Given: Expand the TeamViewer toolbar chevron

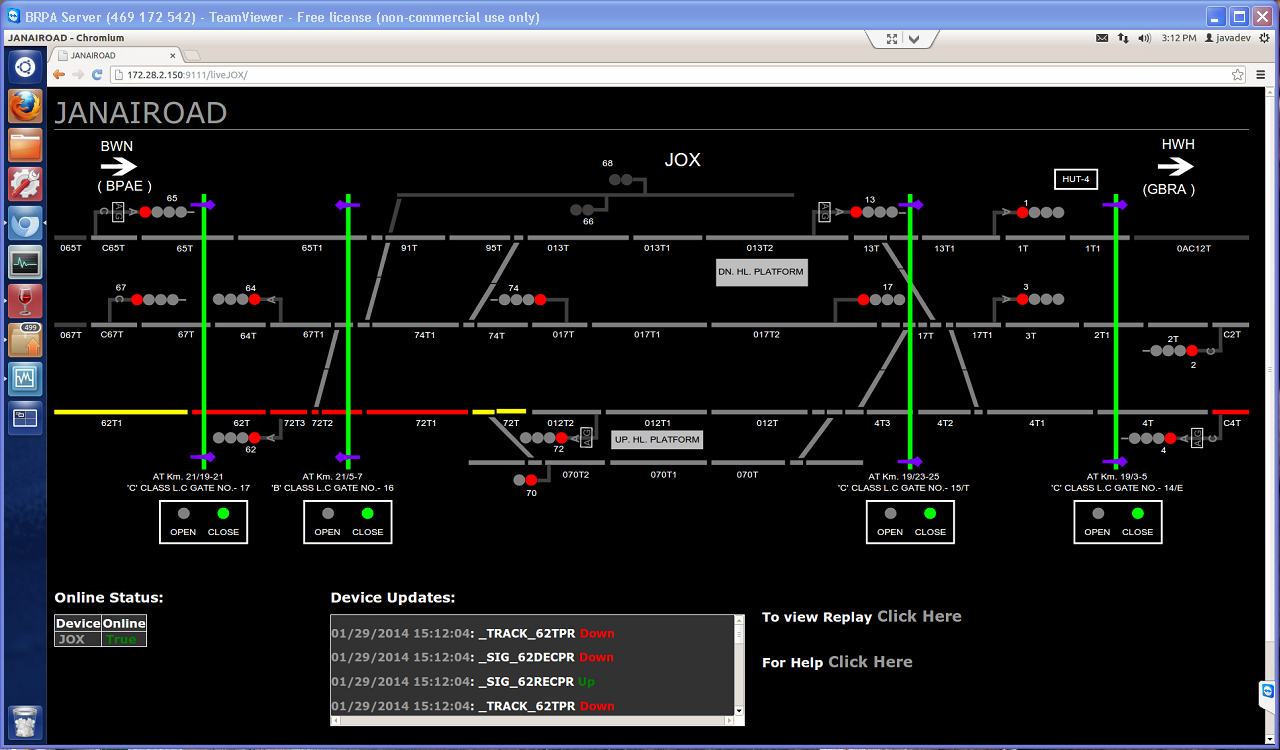Looking at the screenshot, I should [914, 39].
